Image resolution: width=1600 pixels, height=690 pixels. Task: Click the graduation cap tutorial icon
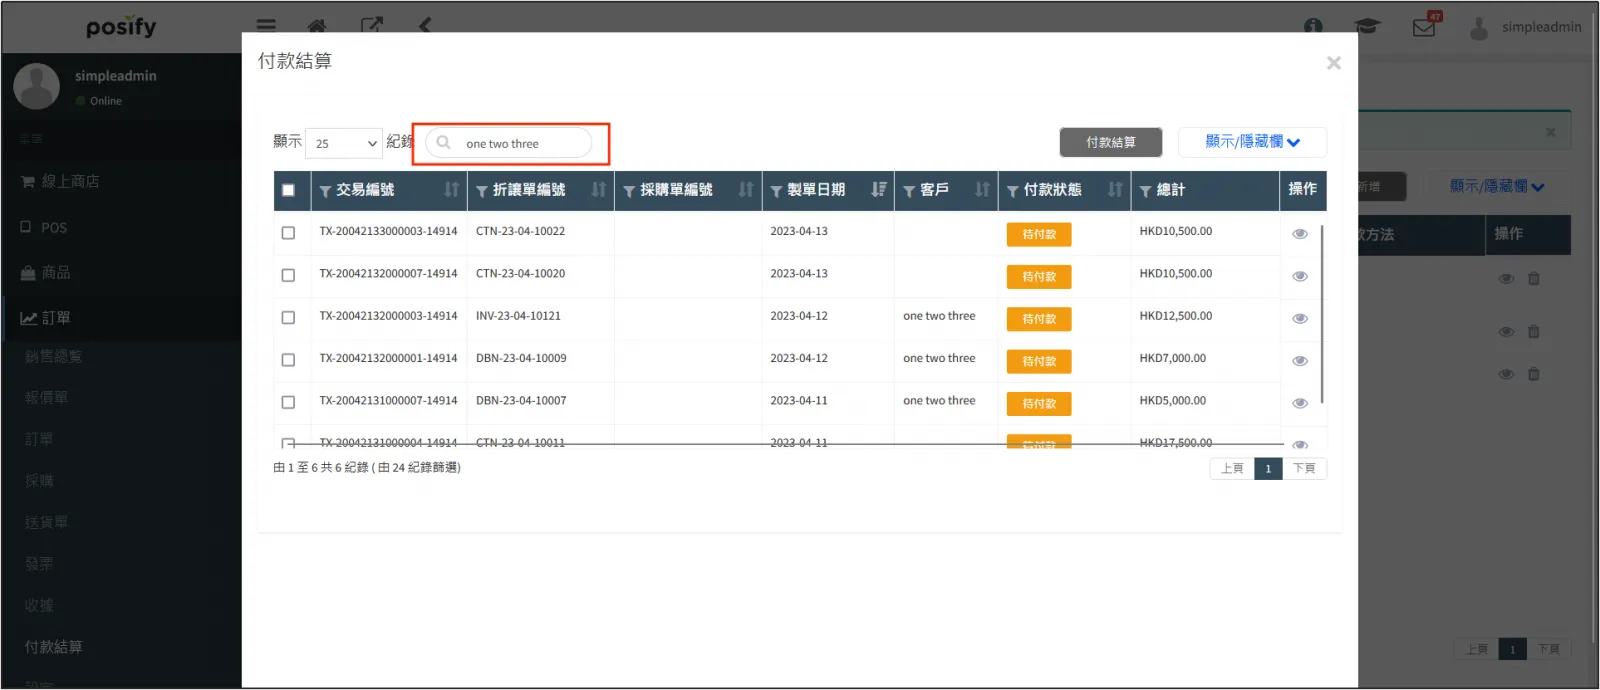1367,27
